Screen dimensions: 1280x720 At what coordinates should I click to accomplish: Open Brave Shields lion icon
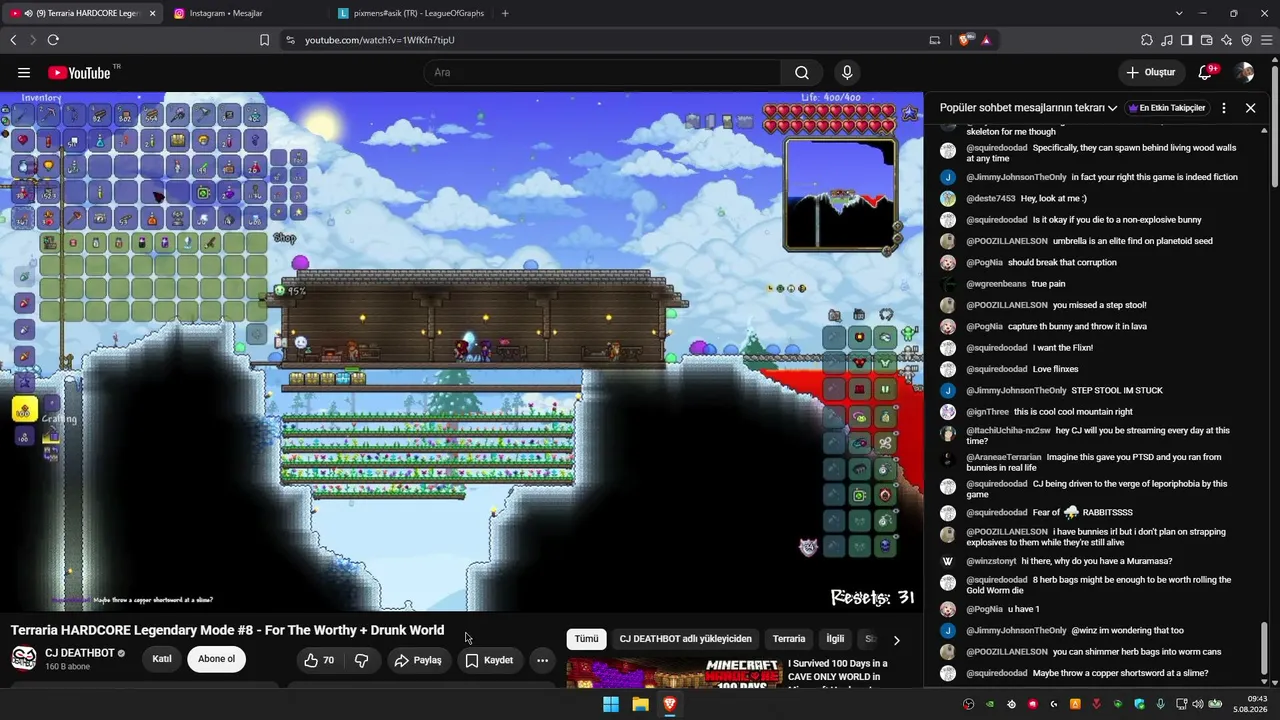click(964, 40)
